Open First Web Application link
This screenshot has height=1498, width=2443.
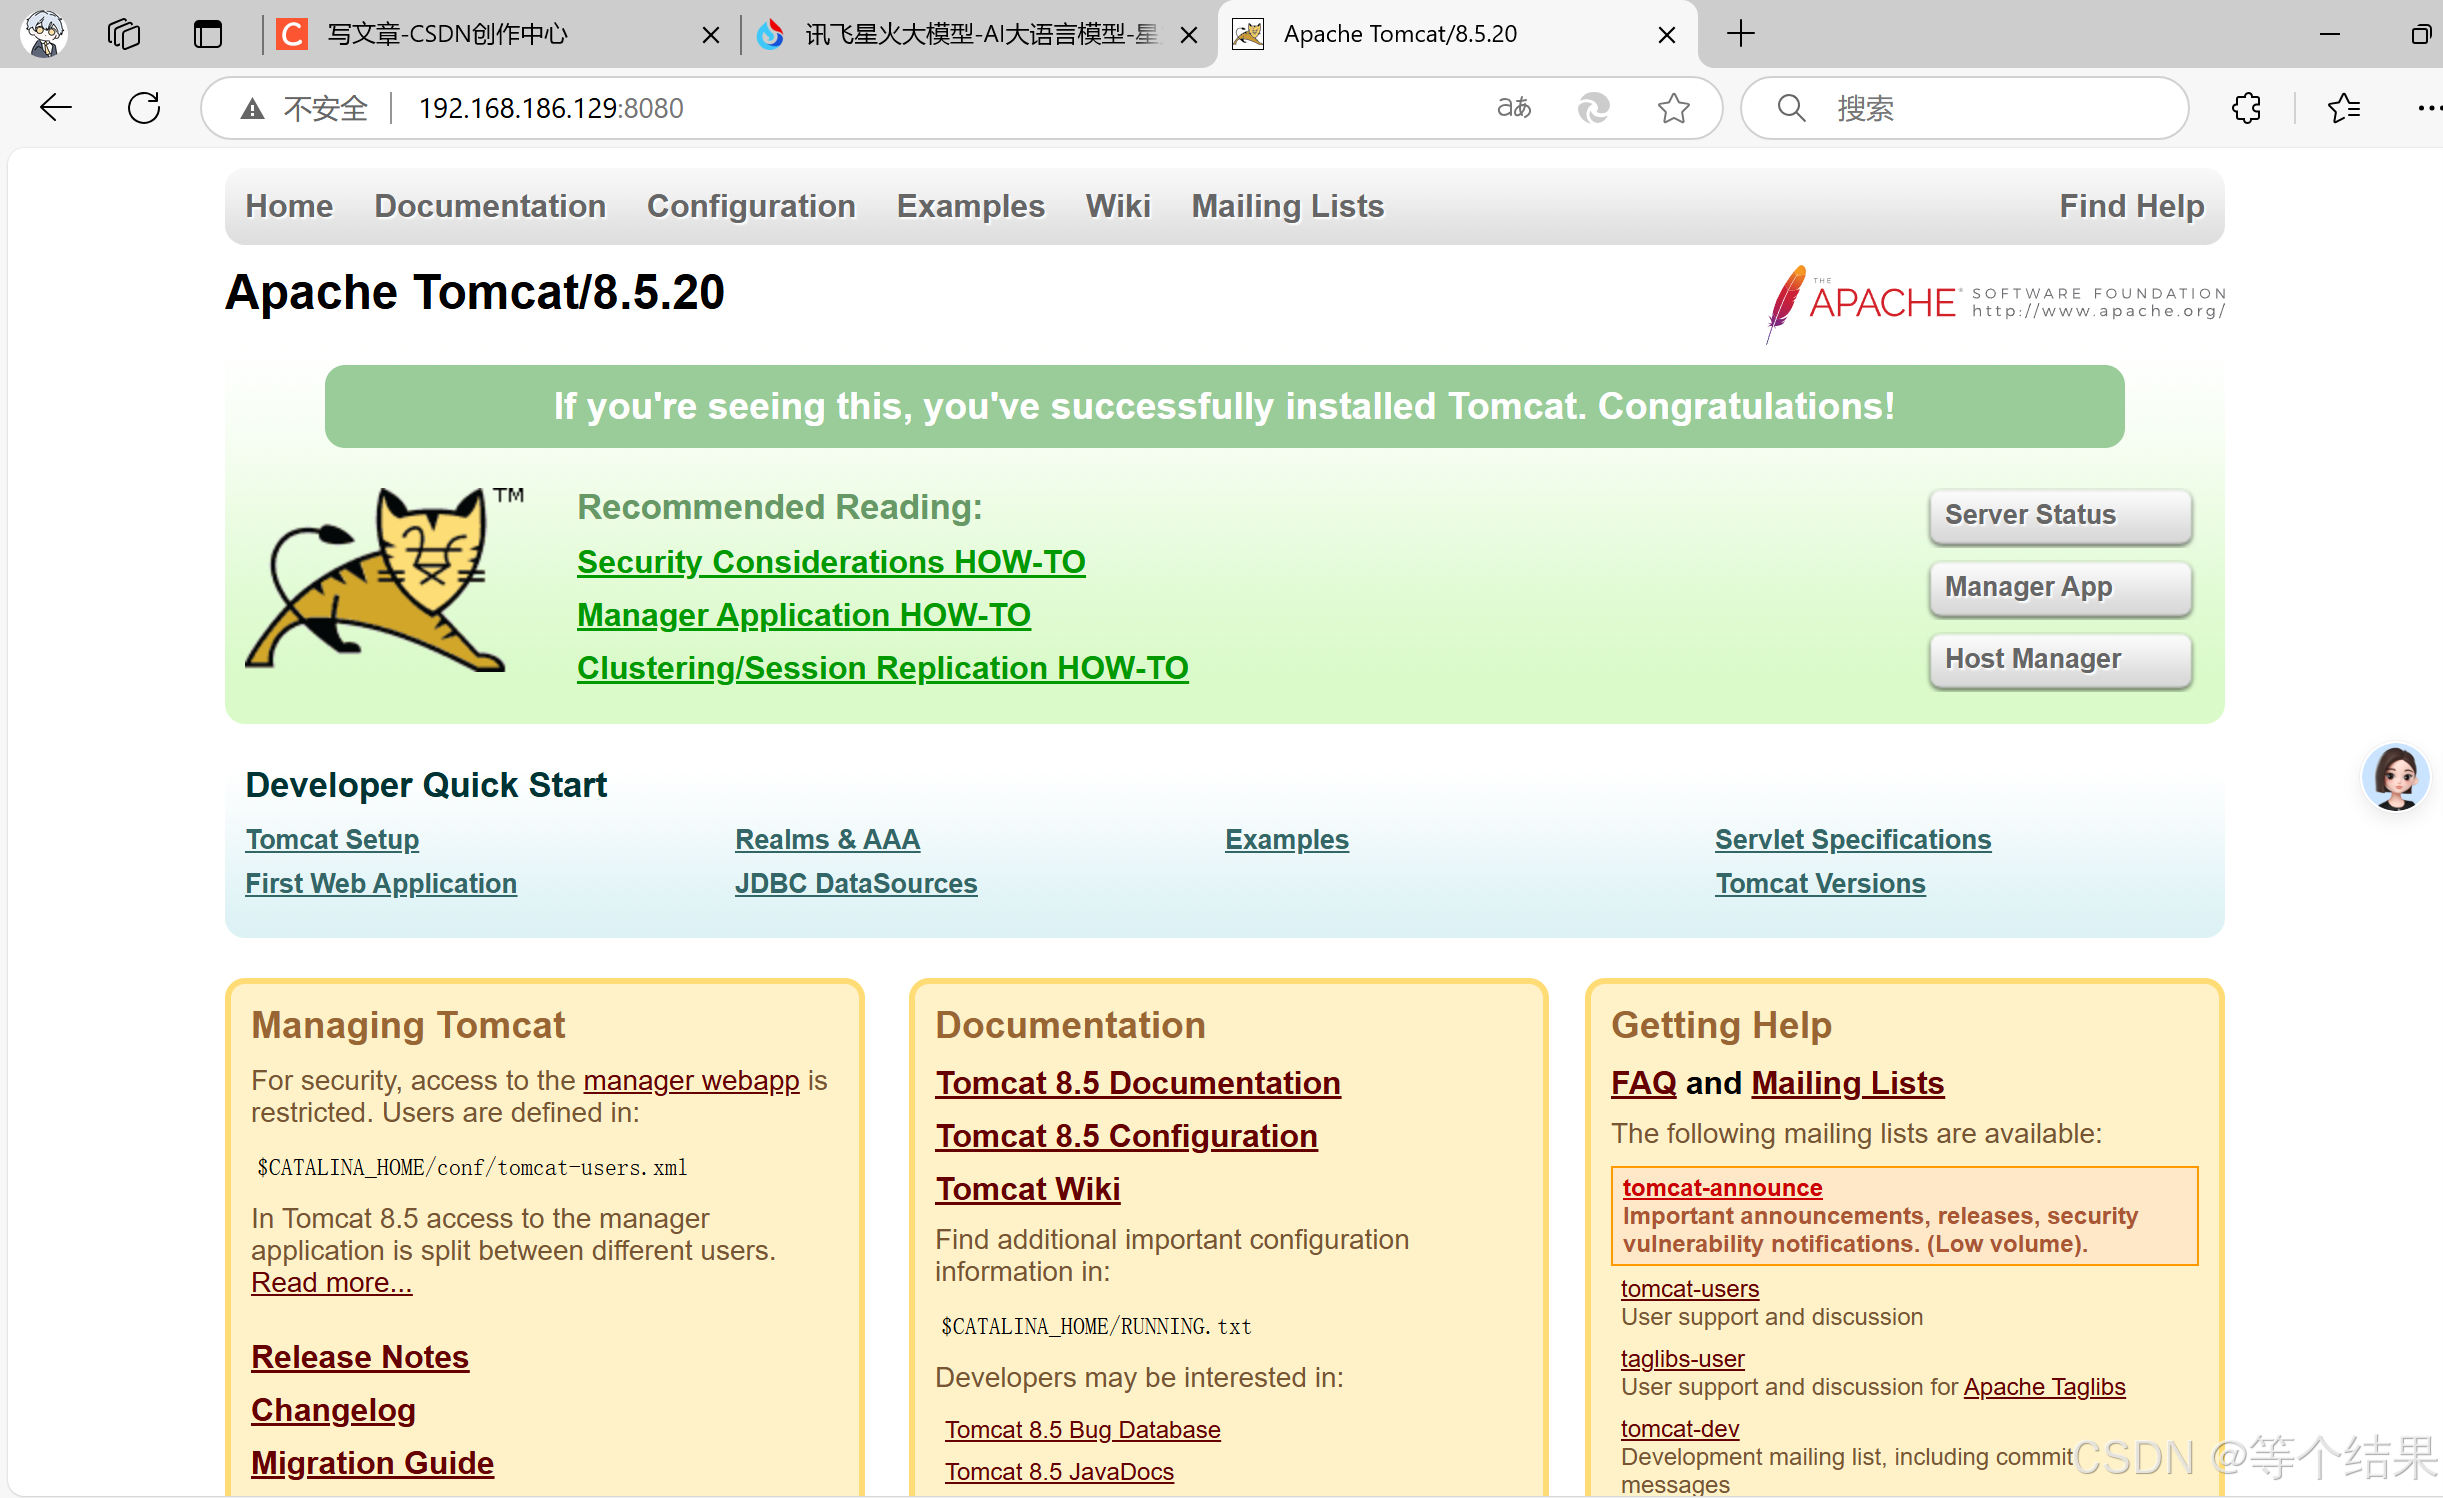[x=381, y=883]
